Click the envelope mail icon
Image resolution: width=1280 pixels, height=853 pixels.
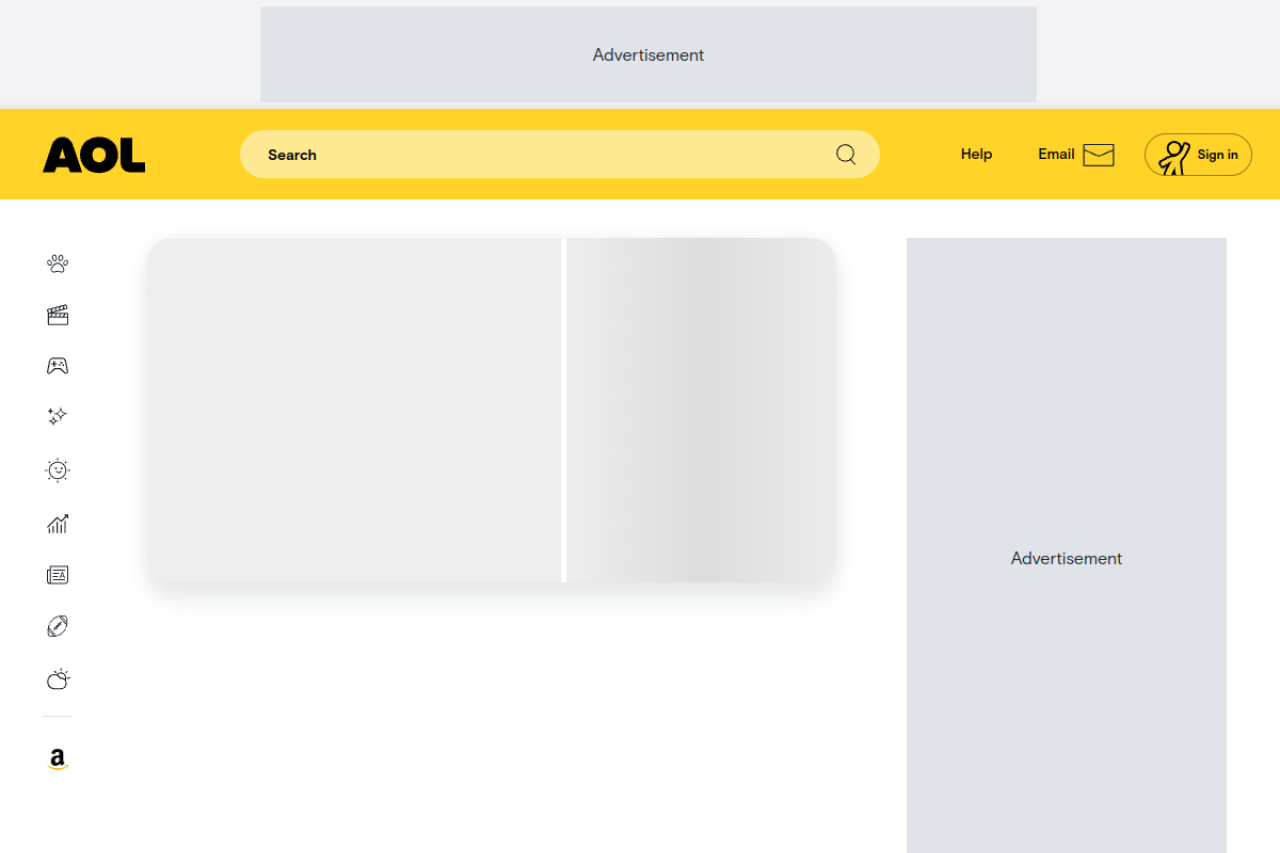click(x=1098, y=155)
